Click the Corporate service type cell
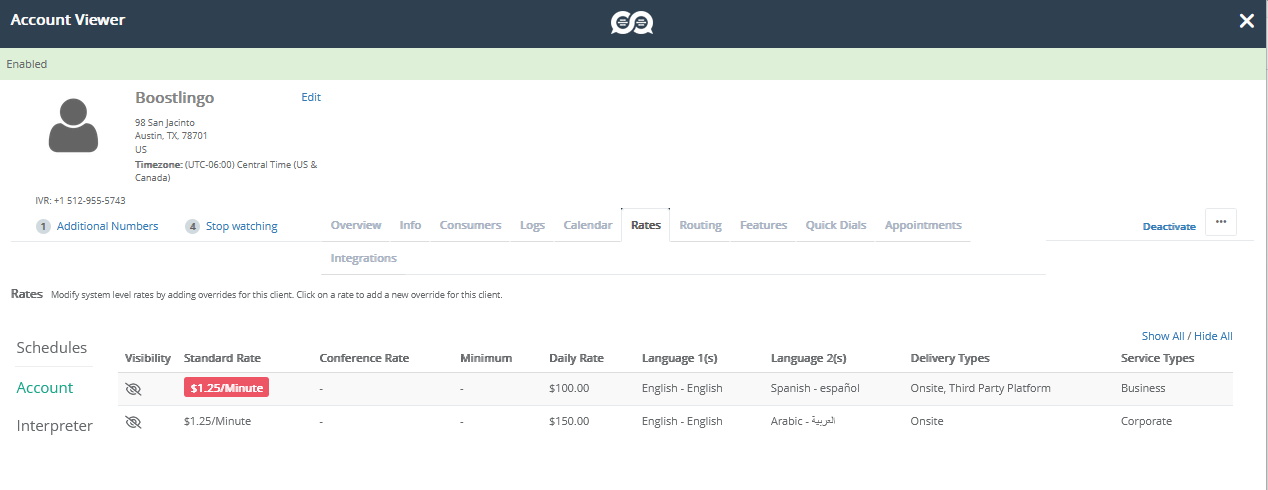The image size is (1268, 490). [1146, 421]
